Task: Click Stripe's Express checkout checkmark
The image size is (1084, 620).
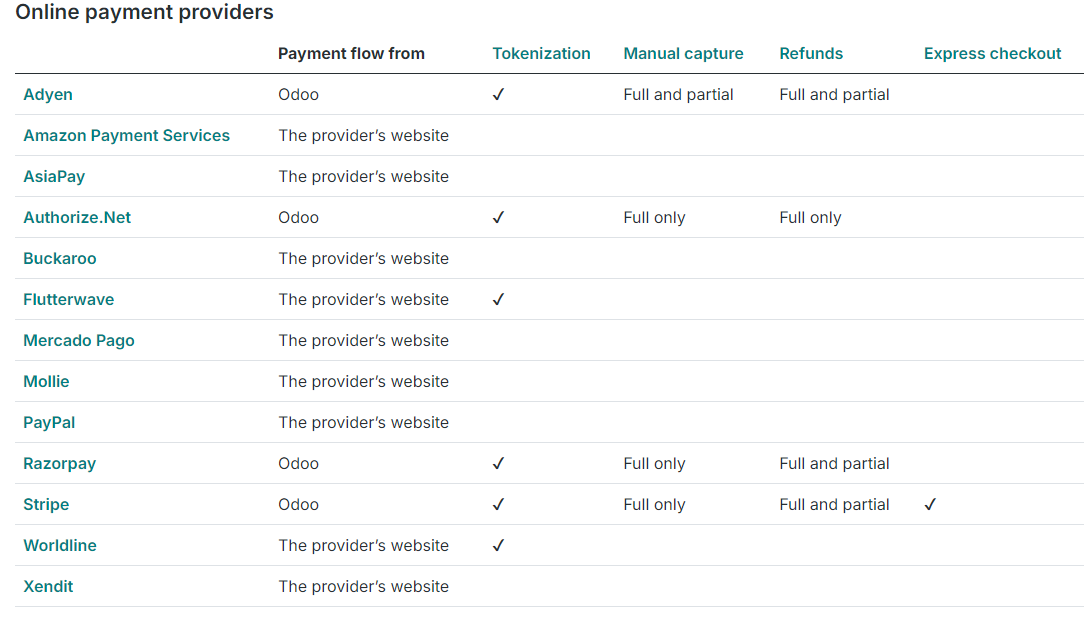Action: click(931, 505)
